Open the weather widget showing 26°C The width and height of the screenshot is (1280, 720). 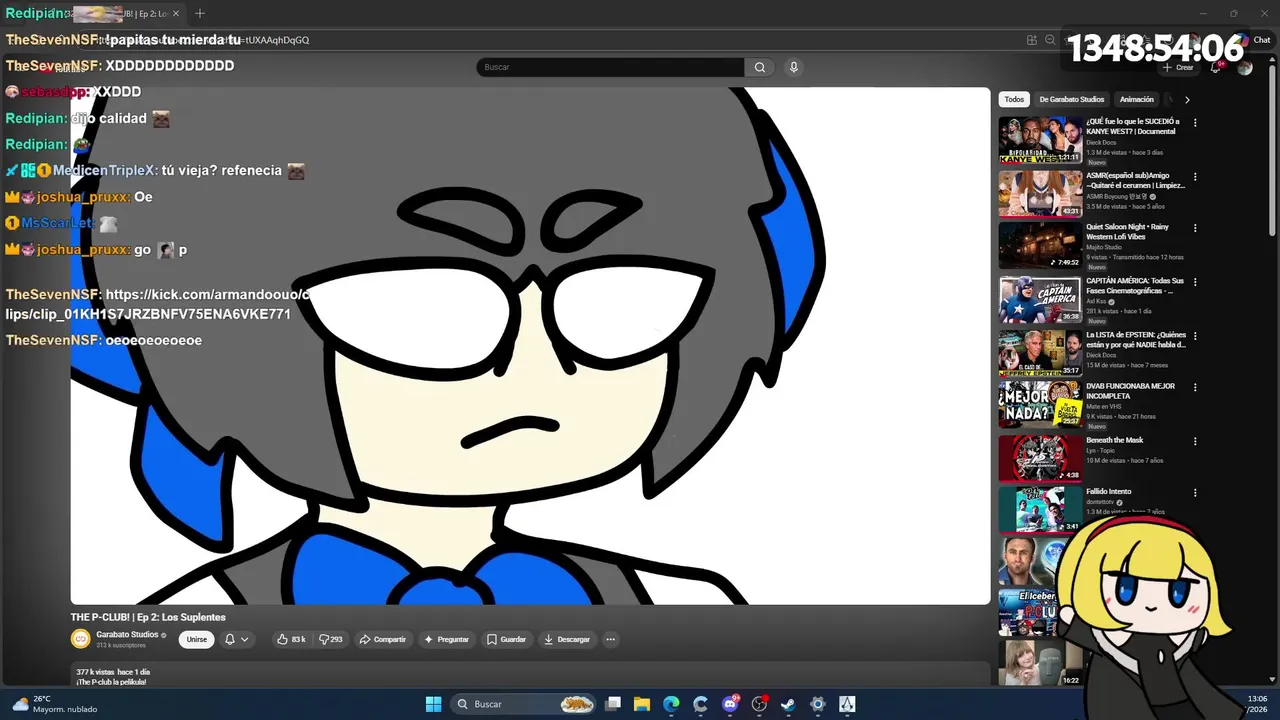(55, 704)
